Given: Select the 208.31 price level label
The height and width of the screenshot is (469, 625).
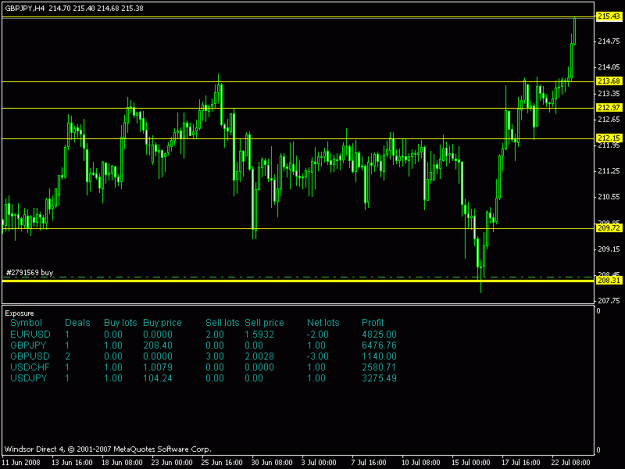Looking at the screenshot, I should point(609,281).
